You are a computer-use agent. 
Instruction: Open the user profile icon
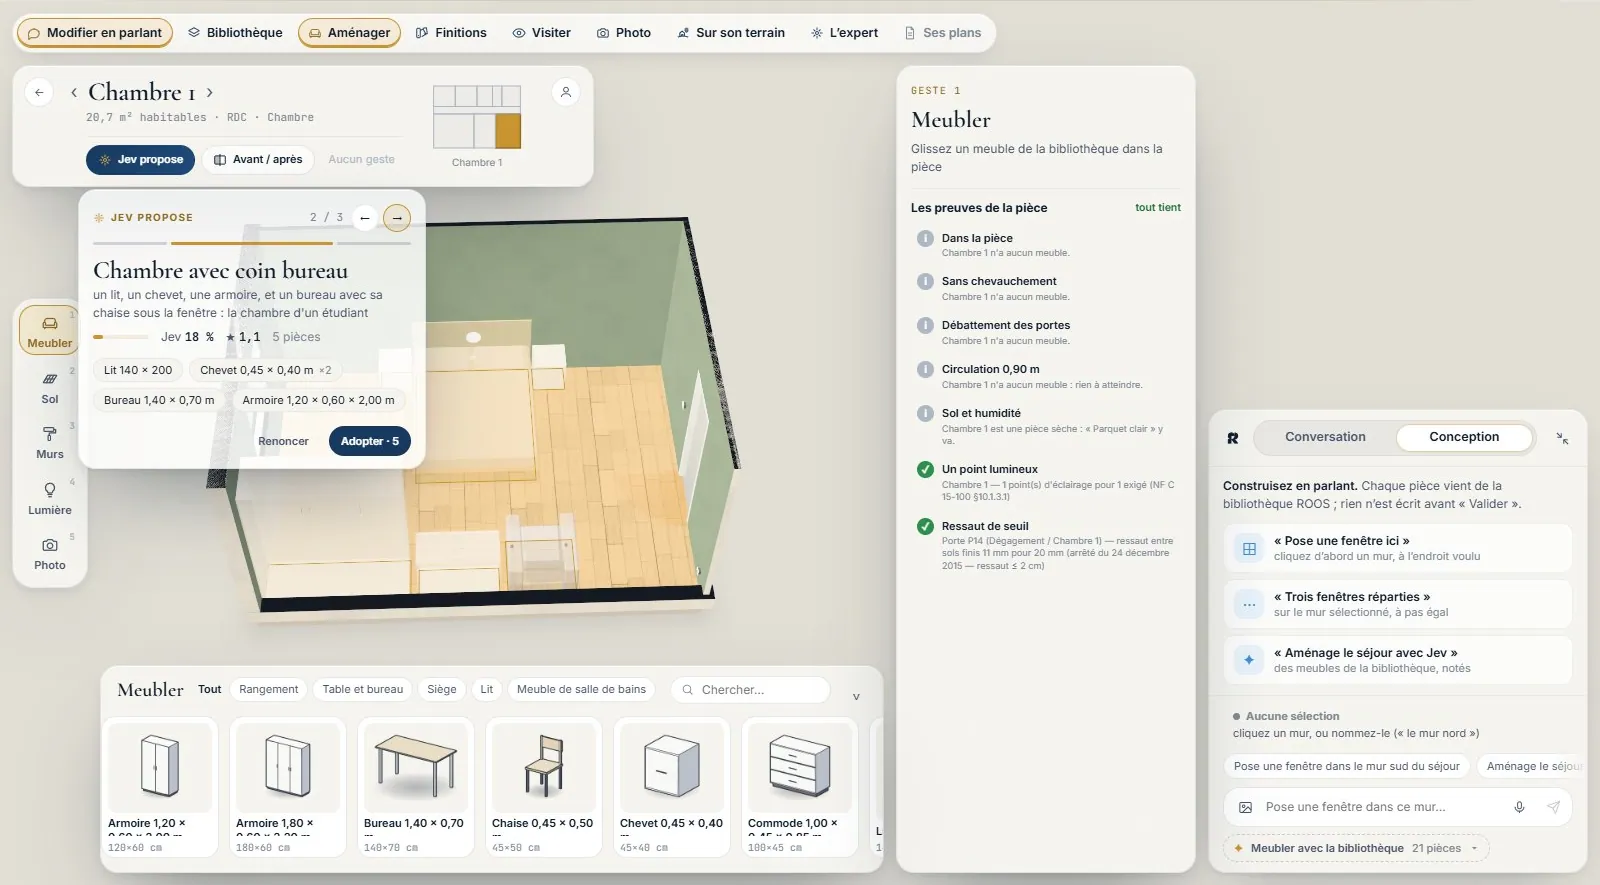[566, 92]
